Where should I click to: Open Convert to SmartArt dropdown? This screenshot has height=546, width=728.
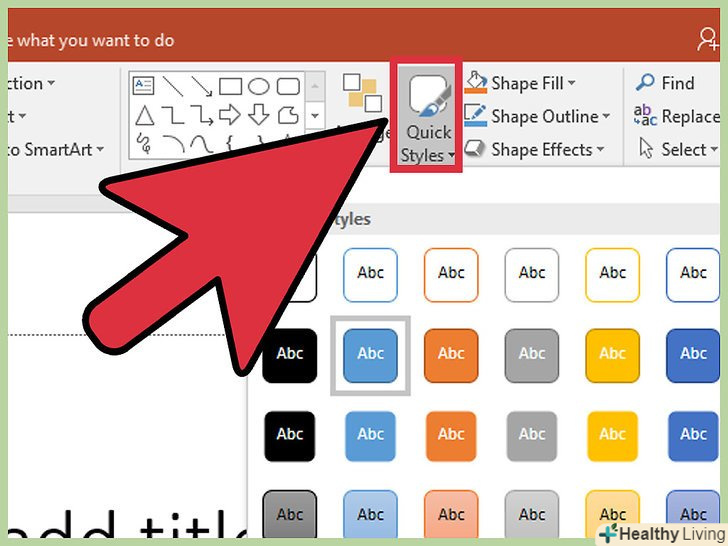(x=56, y=150)
